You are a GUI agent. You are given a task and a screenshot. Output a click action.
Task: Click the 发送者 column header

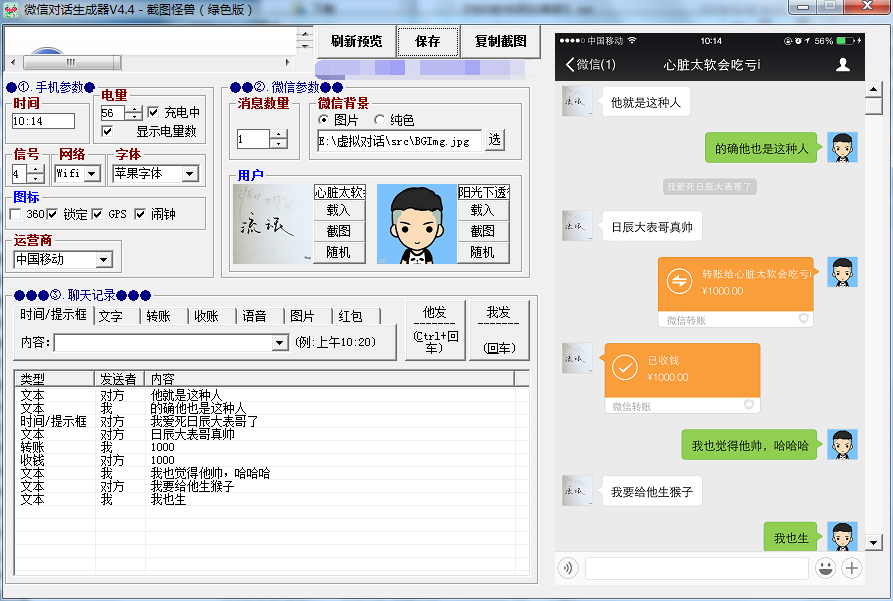click(x=120, y=379)
